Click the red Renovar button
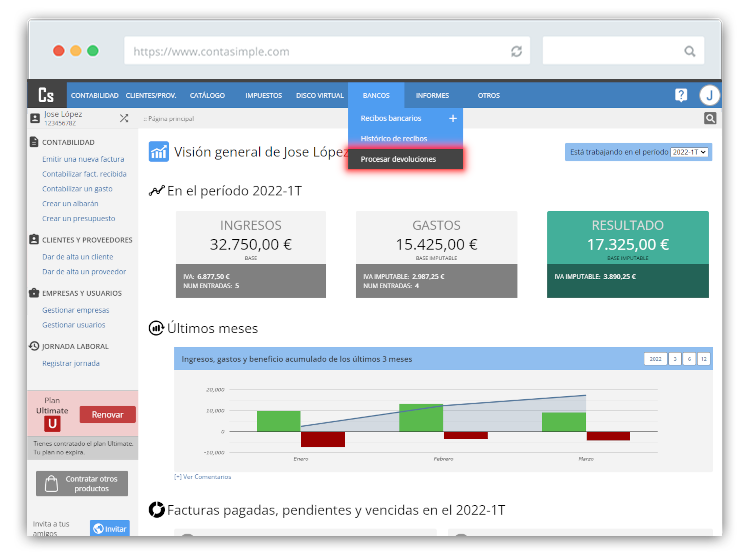Viewport: 750px width, 552px height. pyautogui.click(x=108, y=415)
